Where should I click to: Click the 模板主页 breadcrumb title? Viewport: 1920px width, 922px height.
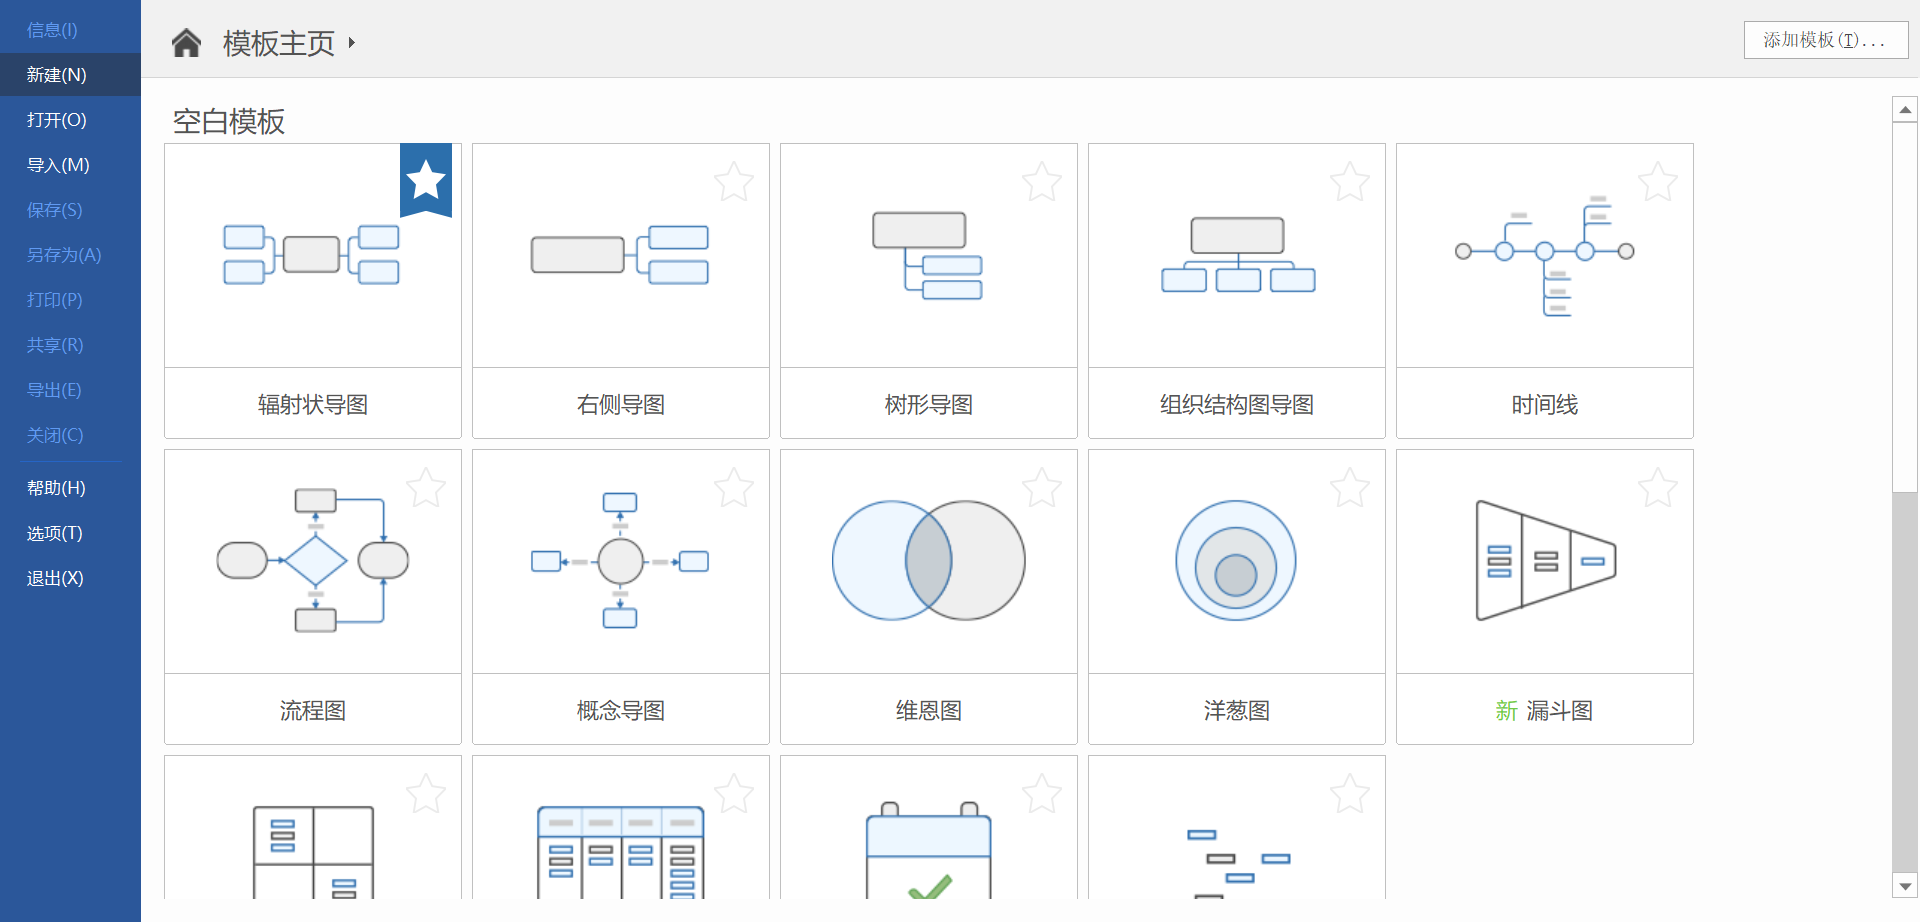pyautogui.click(x=279, y=43)
